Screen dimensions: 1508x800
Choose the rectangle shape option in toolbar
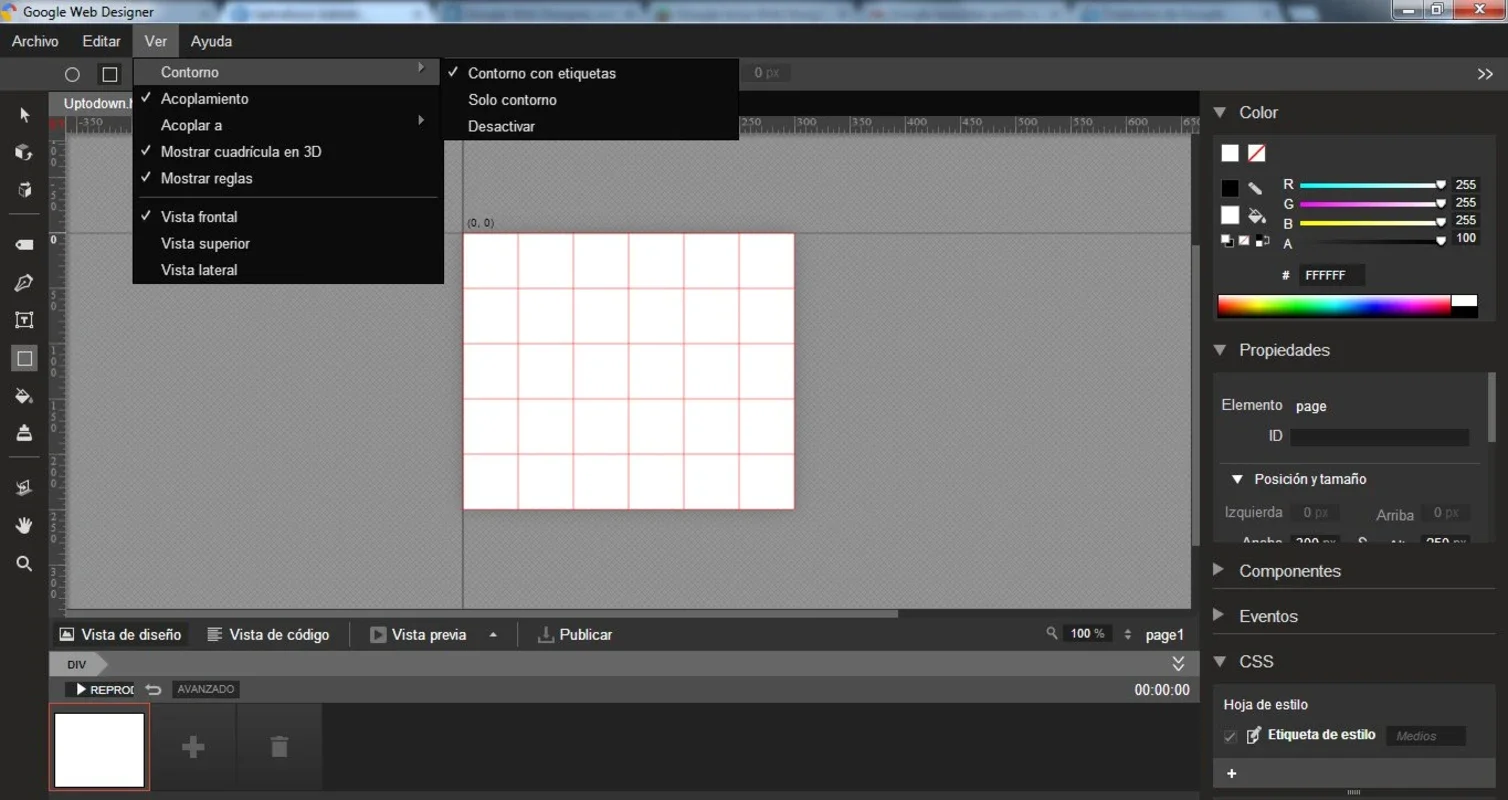point(110,74)
